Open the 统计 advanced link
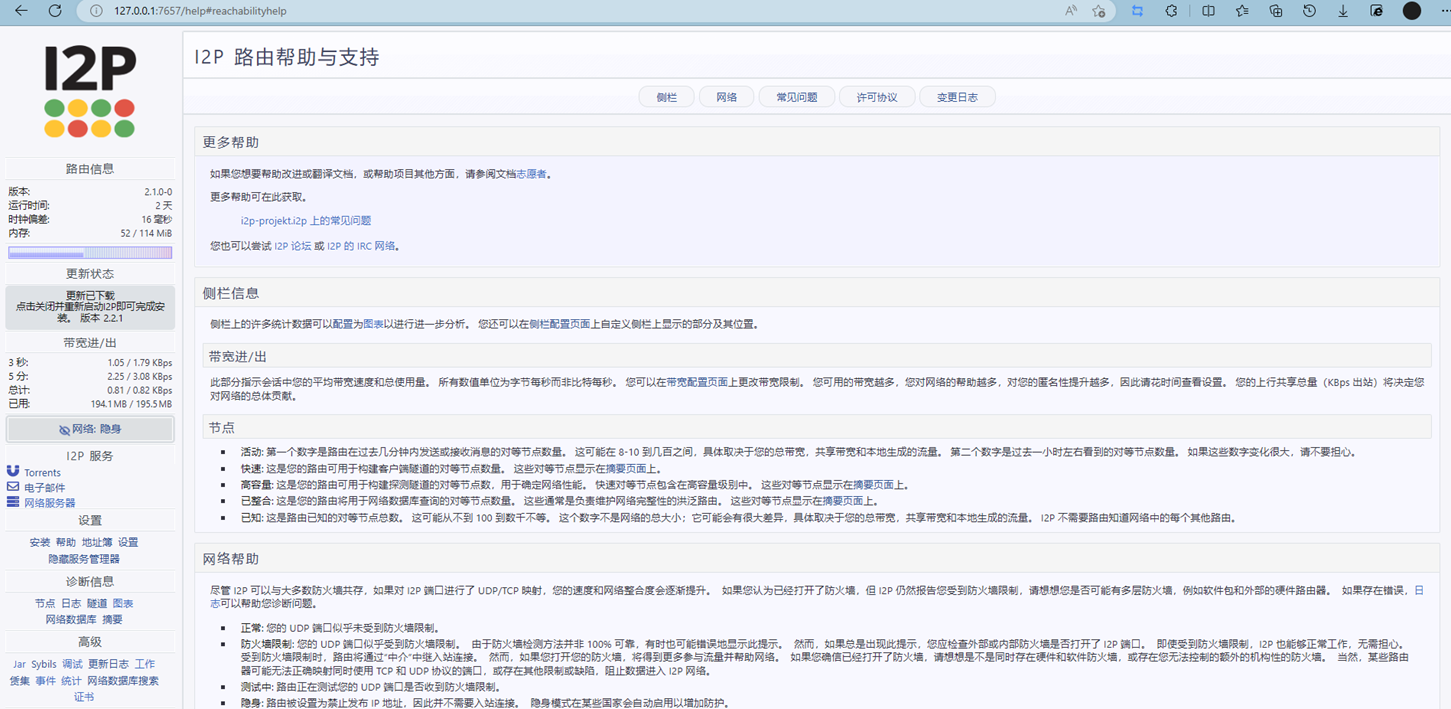The image size is (1451, 709). (71, 681)
